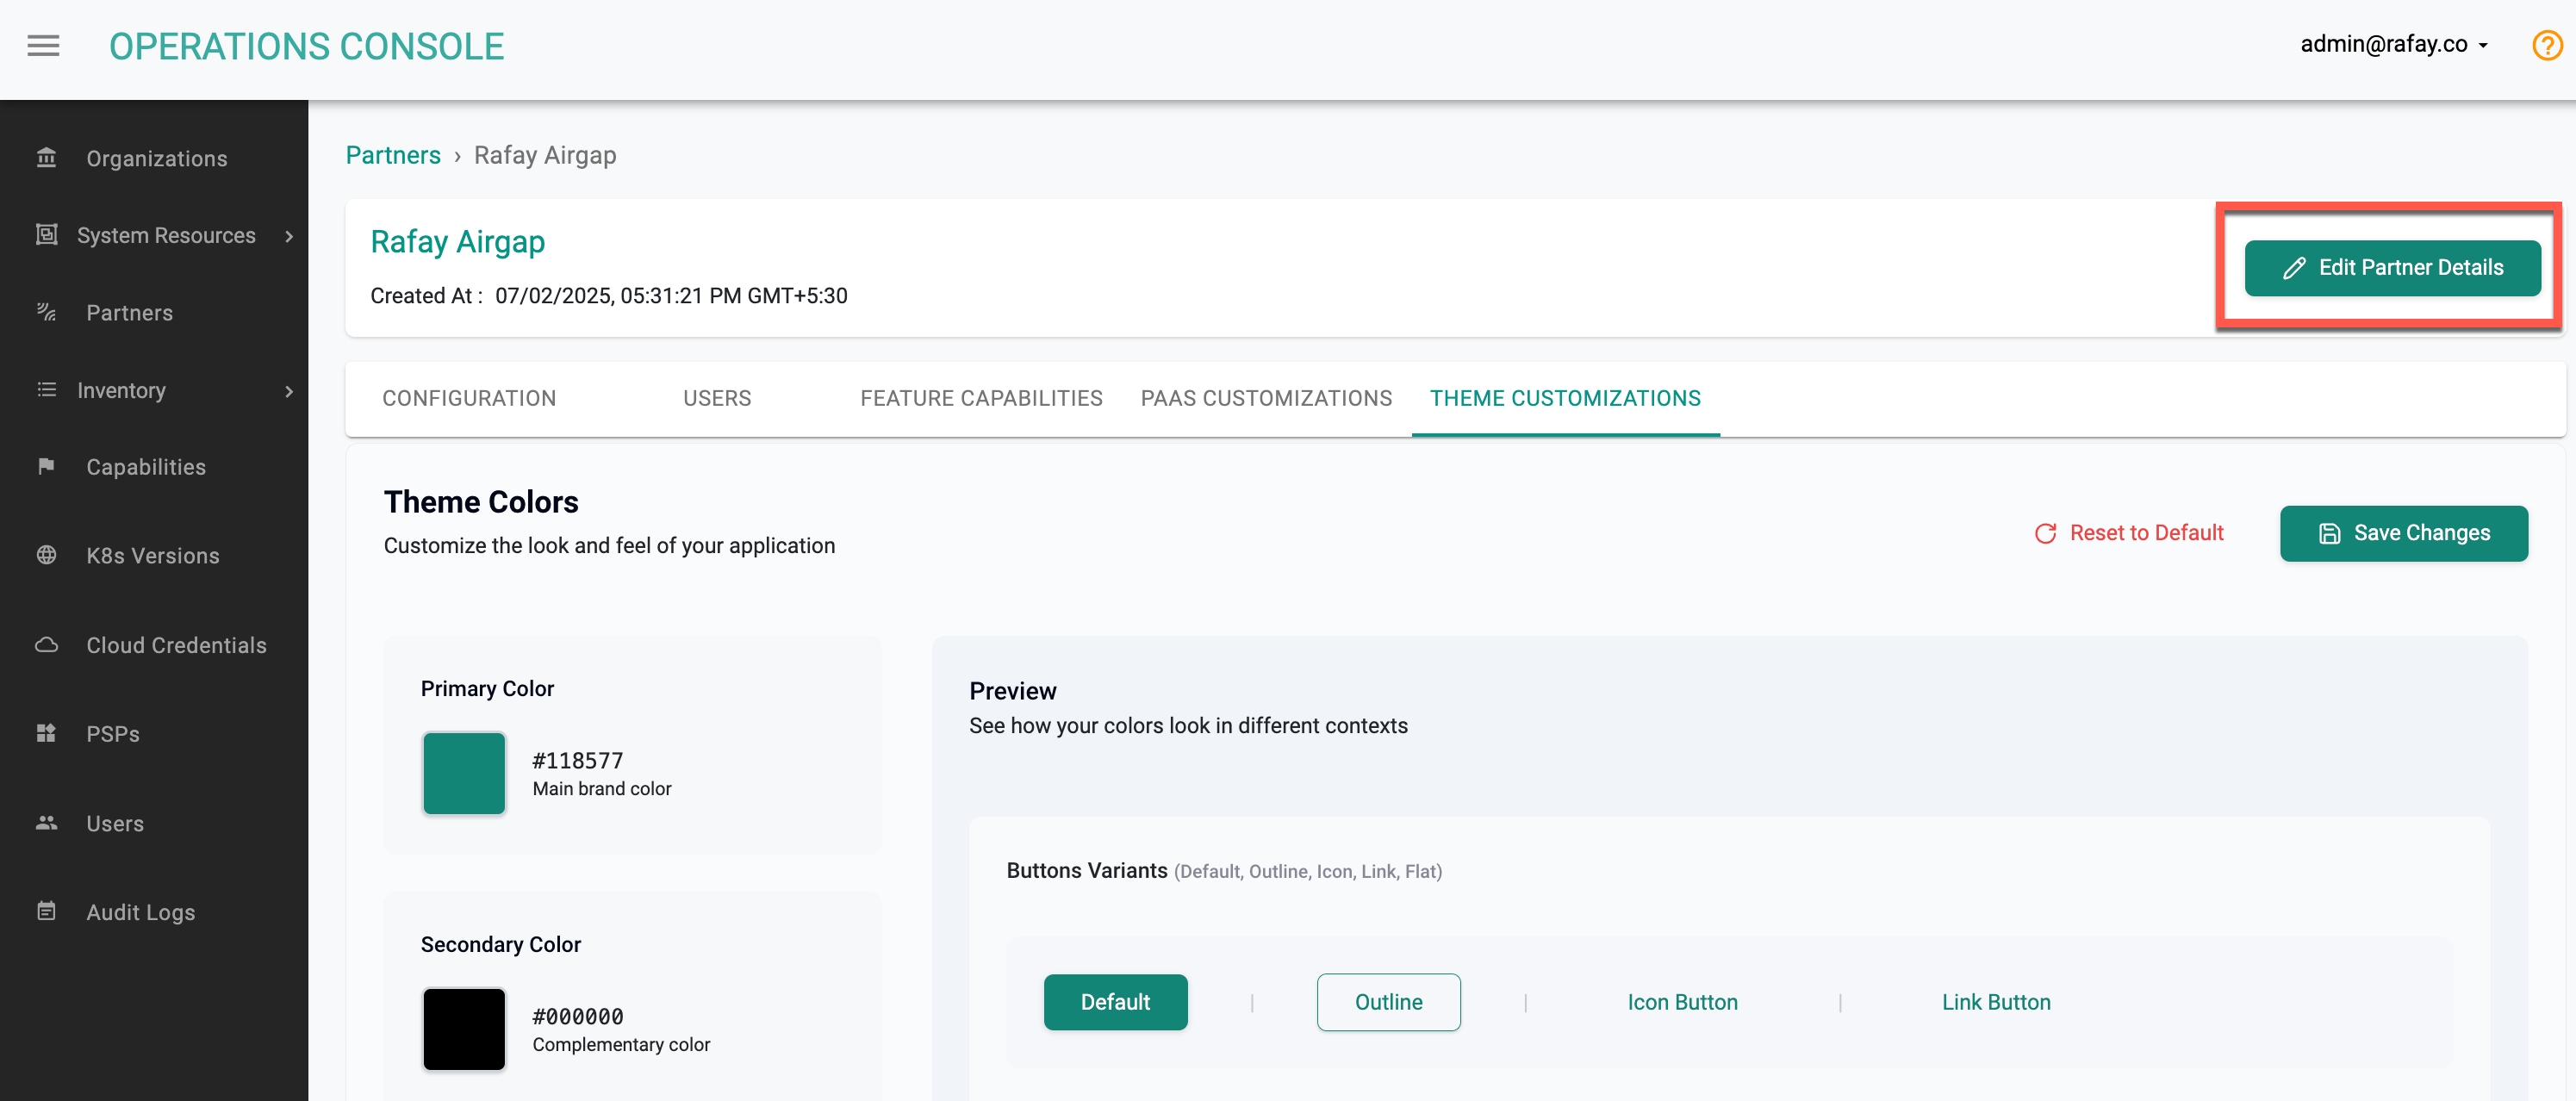Click Reset to Default
The image size is (2576, 1101).
pyautogui.click(x=2129, y=533)
